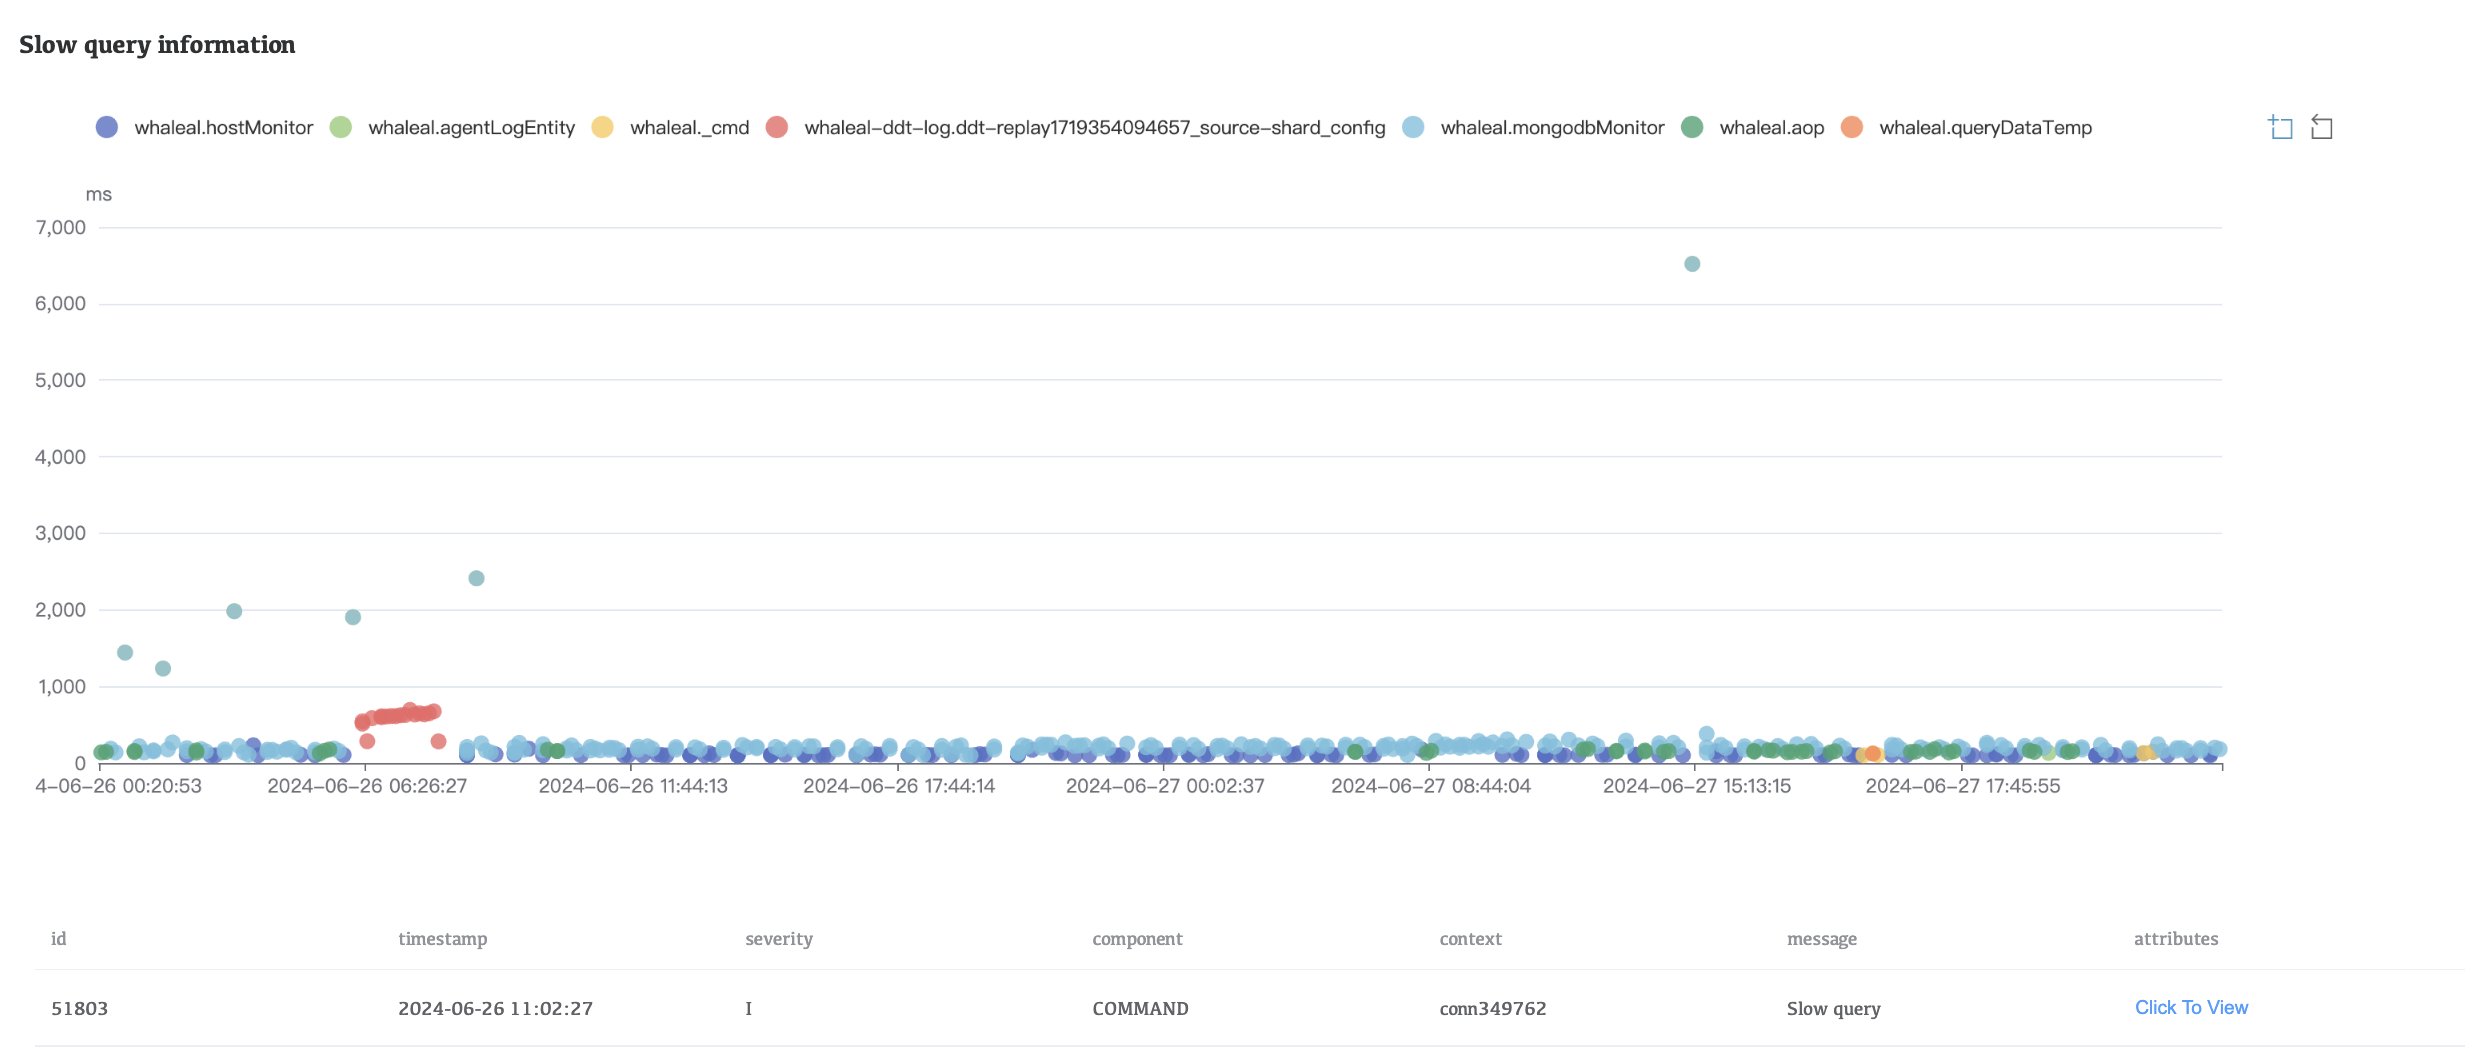Click the Slow query information heading
This screenshot has width=2474, height=1060.
(x=157, y=45)
